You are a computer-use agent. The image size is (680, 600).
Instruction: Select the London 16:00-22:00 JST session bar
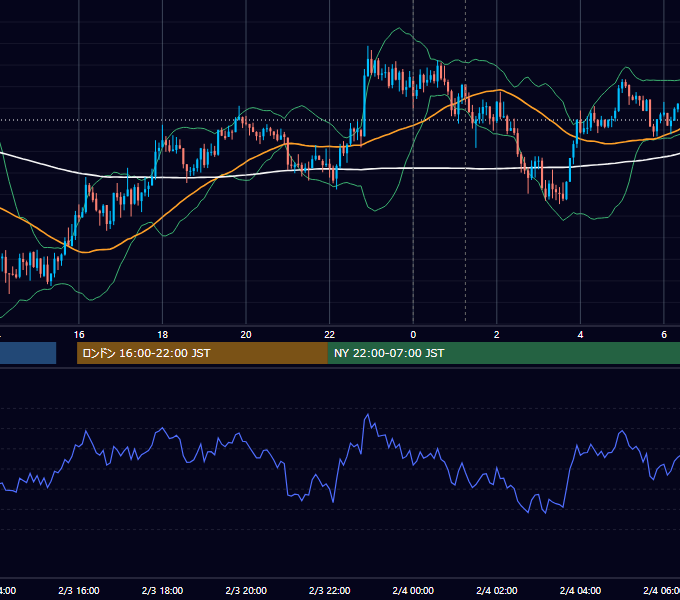click(x=202, y=353)
